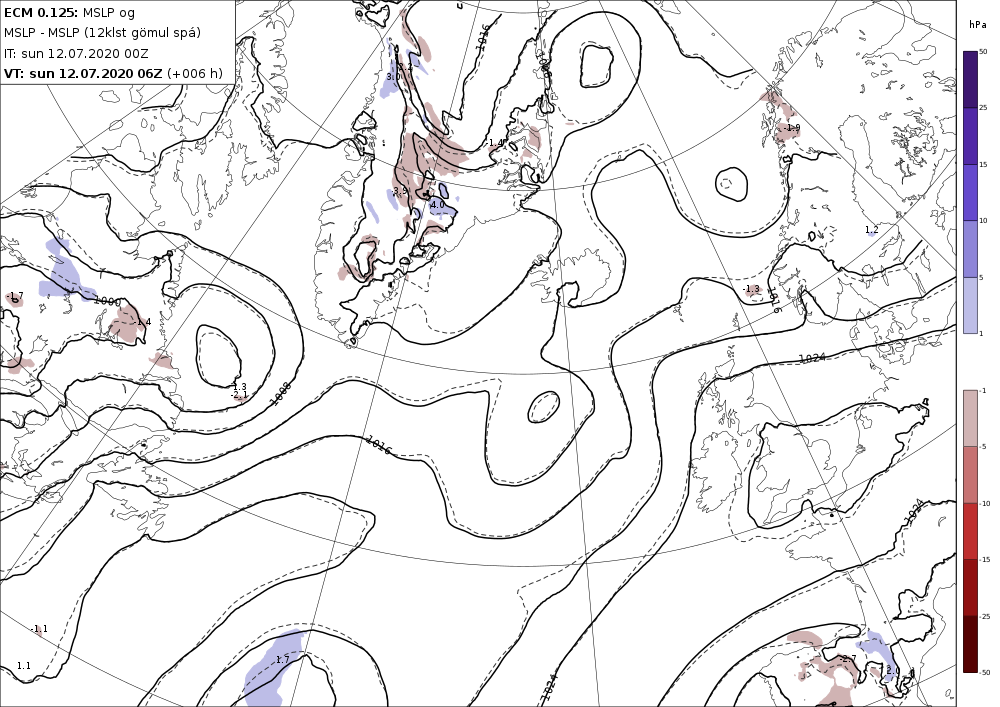Image resolution: width=1000 pixels, height=707 pixels.
Task: Click the '-50' tick label on the red legend
Action: point(985,672)
